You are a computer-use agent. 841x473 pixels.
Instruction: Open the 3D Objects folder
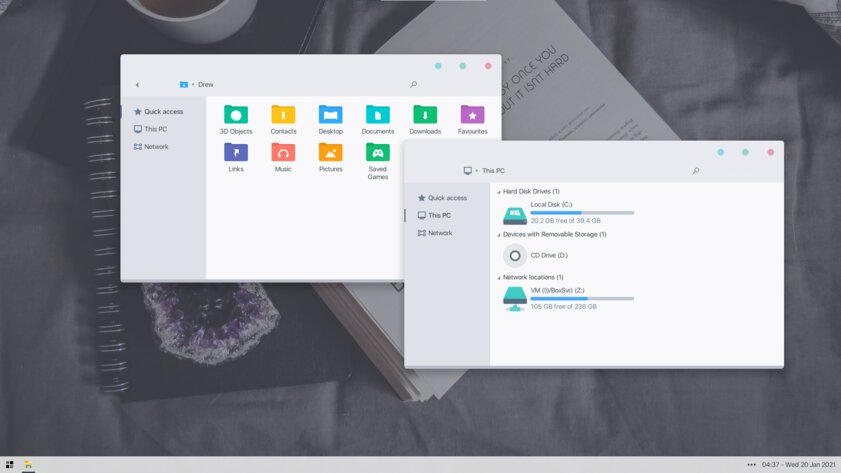(236, 118)
